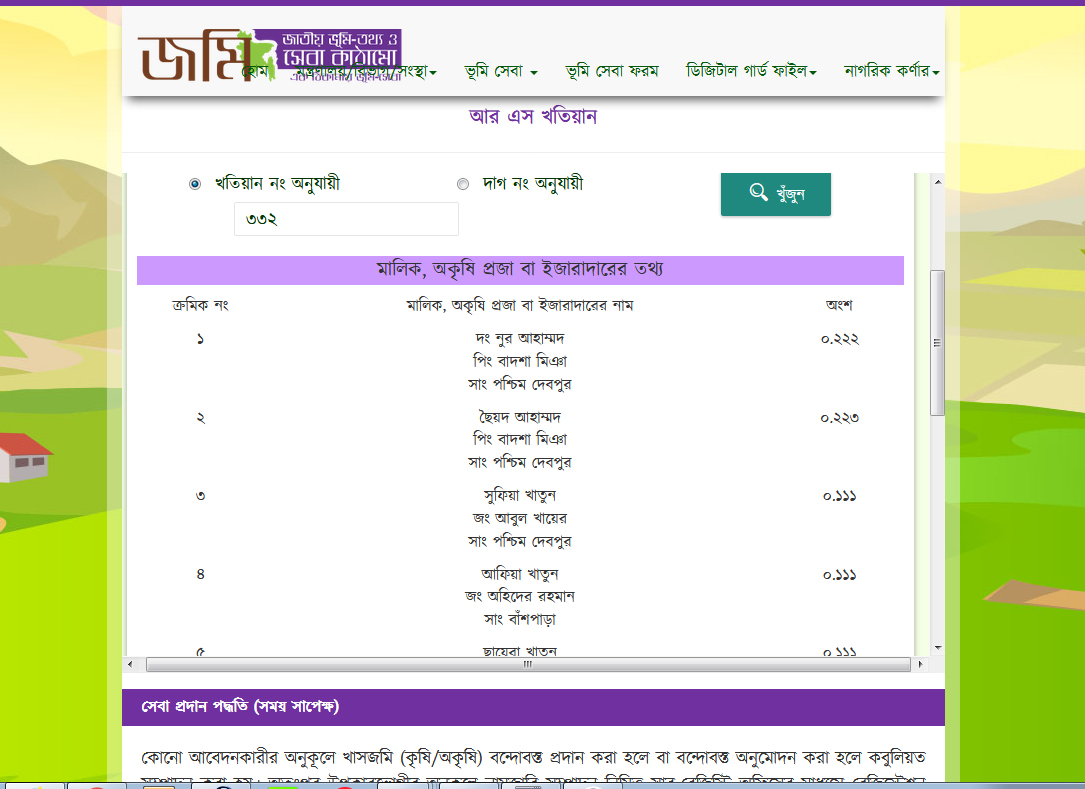Click the vertical scrollbar thumb
Image resolution: width=1085 pixels, height=789 pixels.
coord(938,343)
